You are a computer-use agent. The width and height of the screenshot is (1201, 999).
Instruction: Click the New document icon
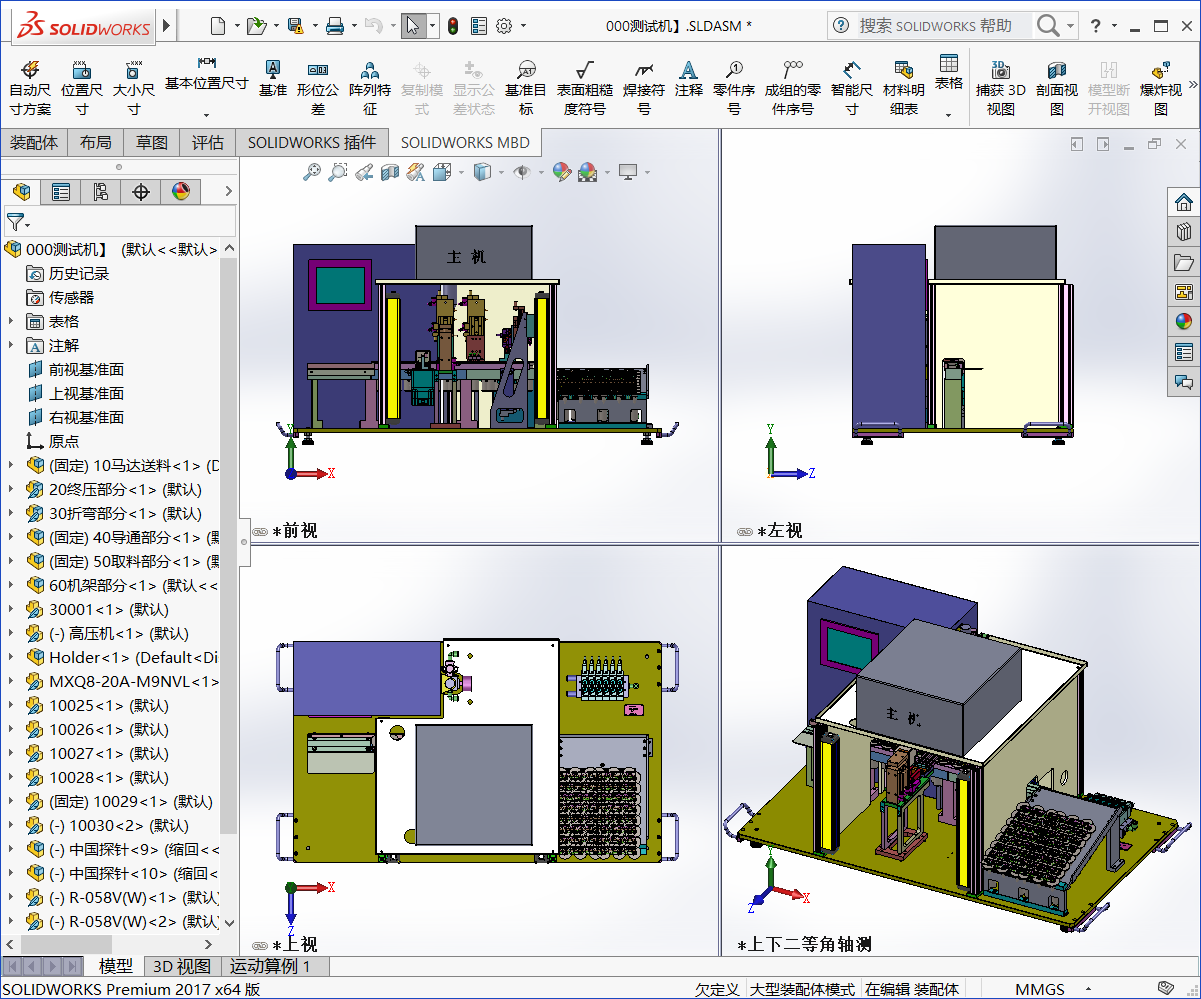click(x=218, y=25)
